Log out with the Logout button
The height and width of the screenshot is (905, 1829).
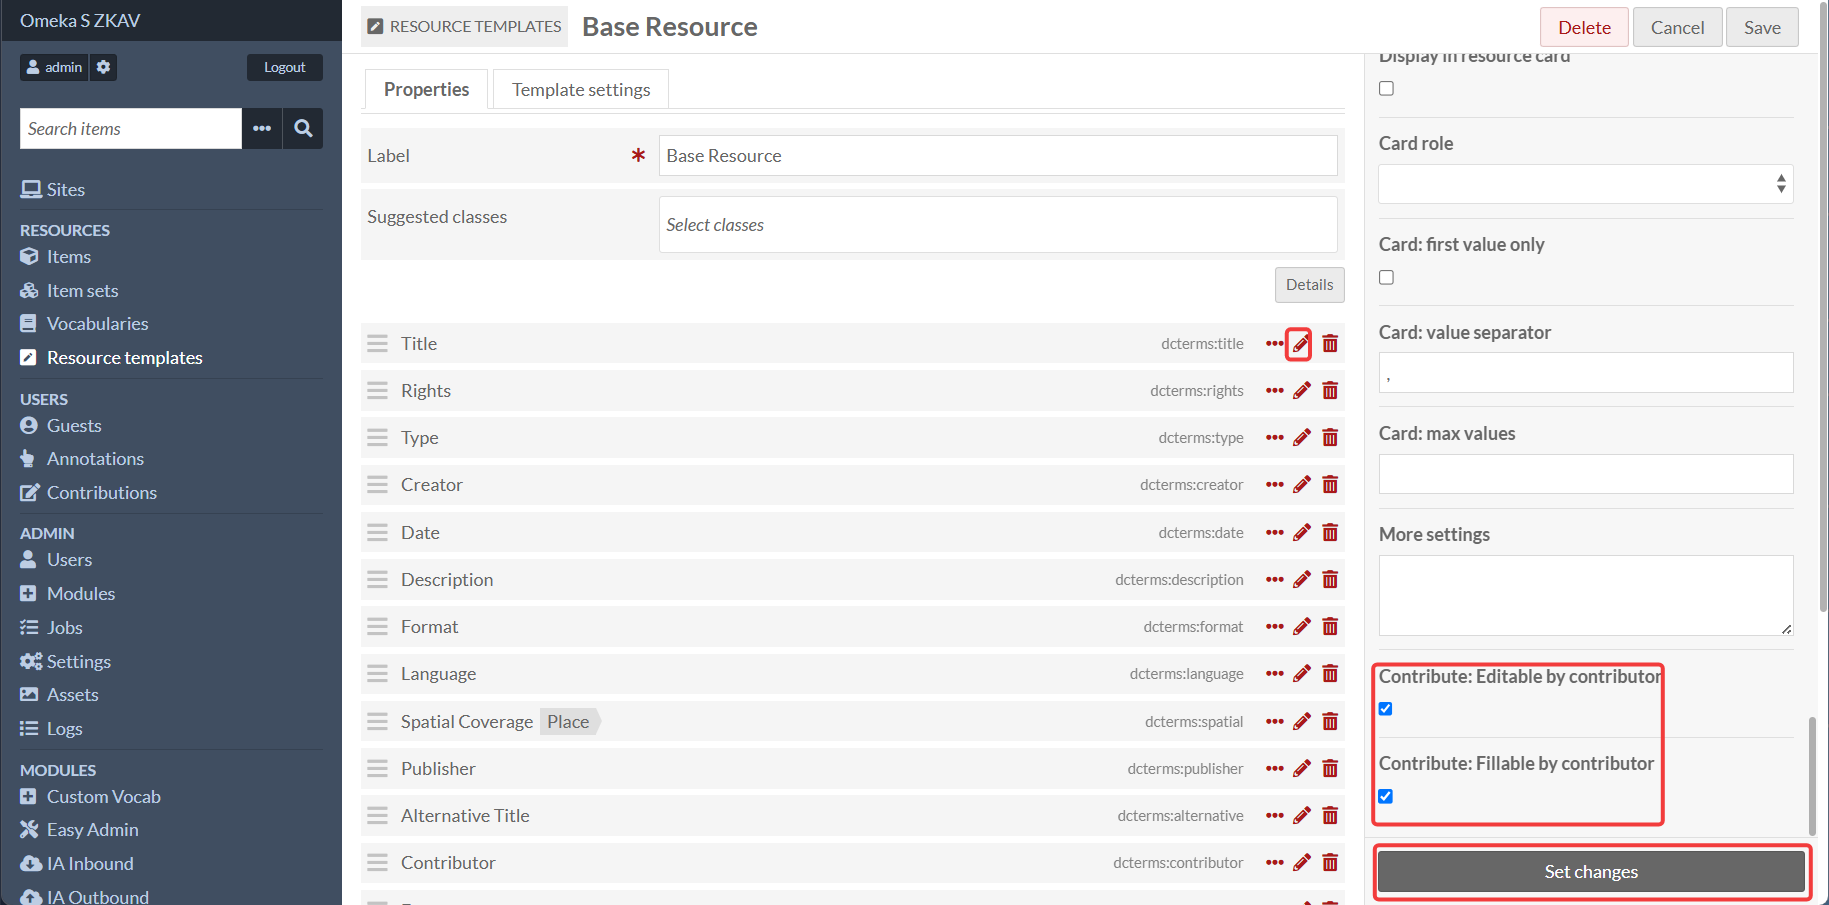click(285, 67)
